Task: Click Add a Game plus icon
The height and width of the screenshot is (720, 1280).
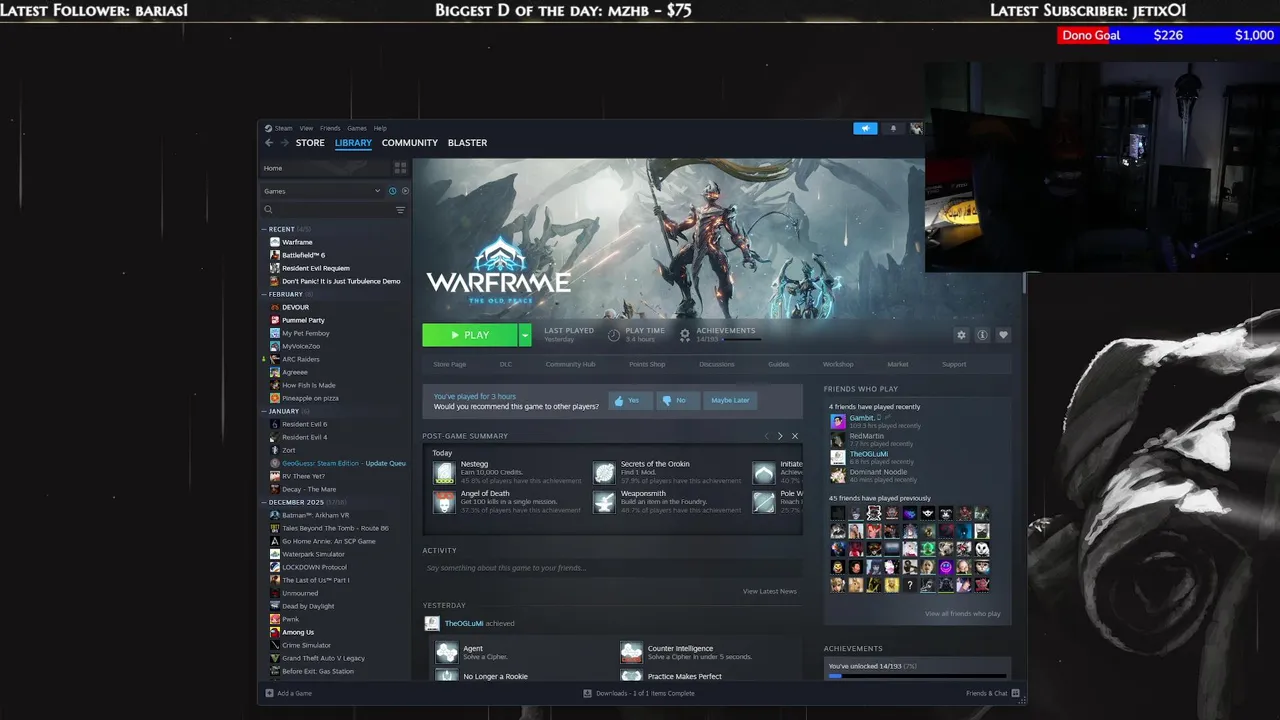Action: pyautogui.click(x=269, y=693)
